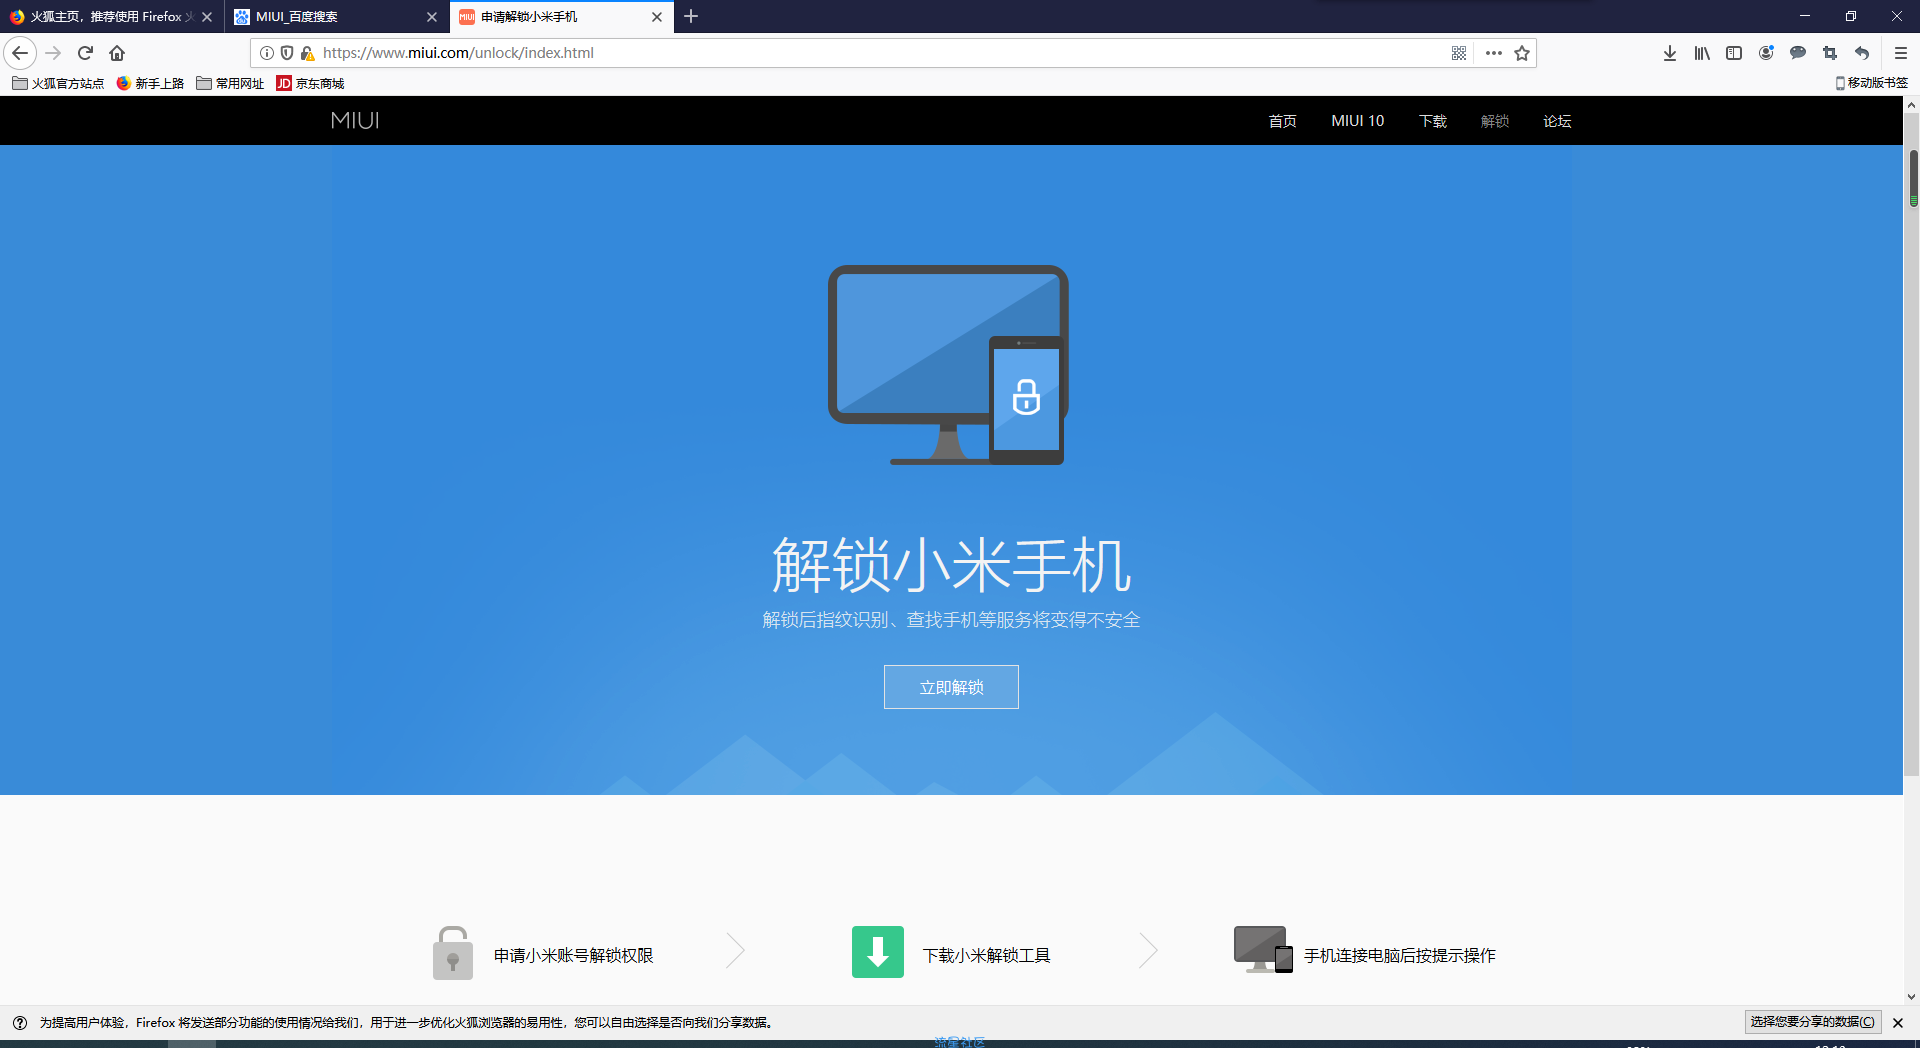Close the MIUI_百度搜索 tab

pos(432,17)
